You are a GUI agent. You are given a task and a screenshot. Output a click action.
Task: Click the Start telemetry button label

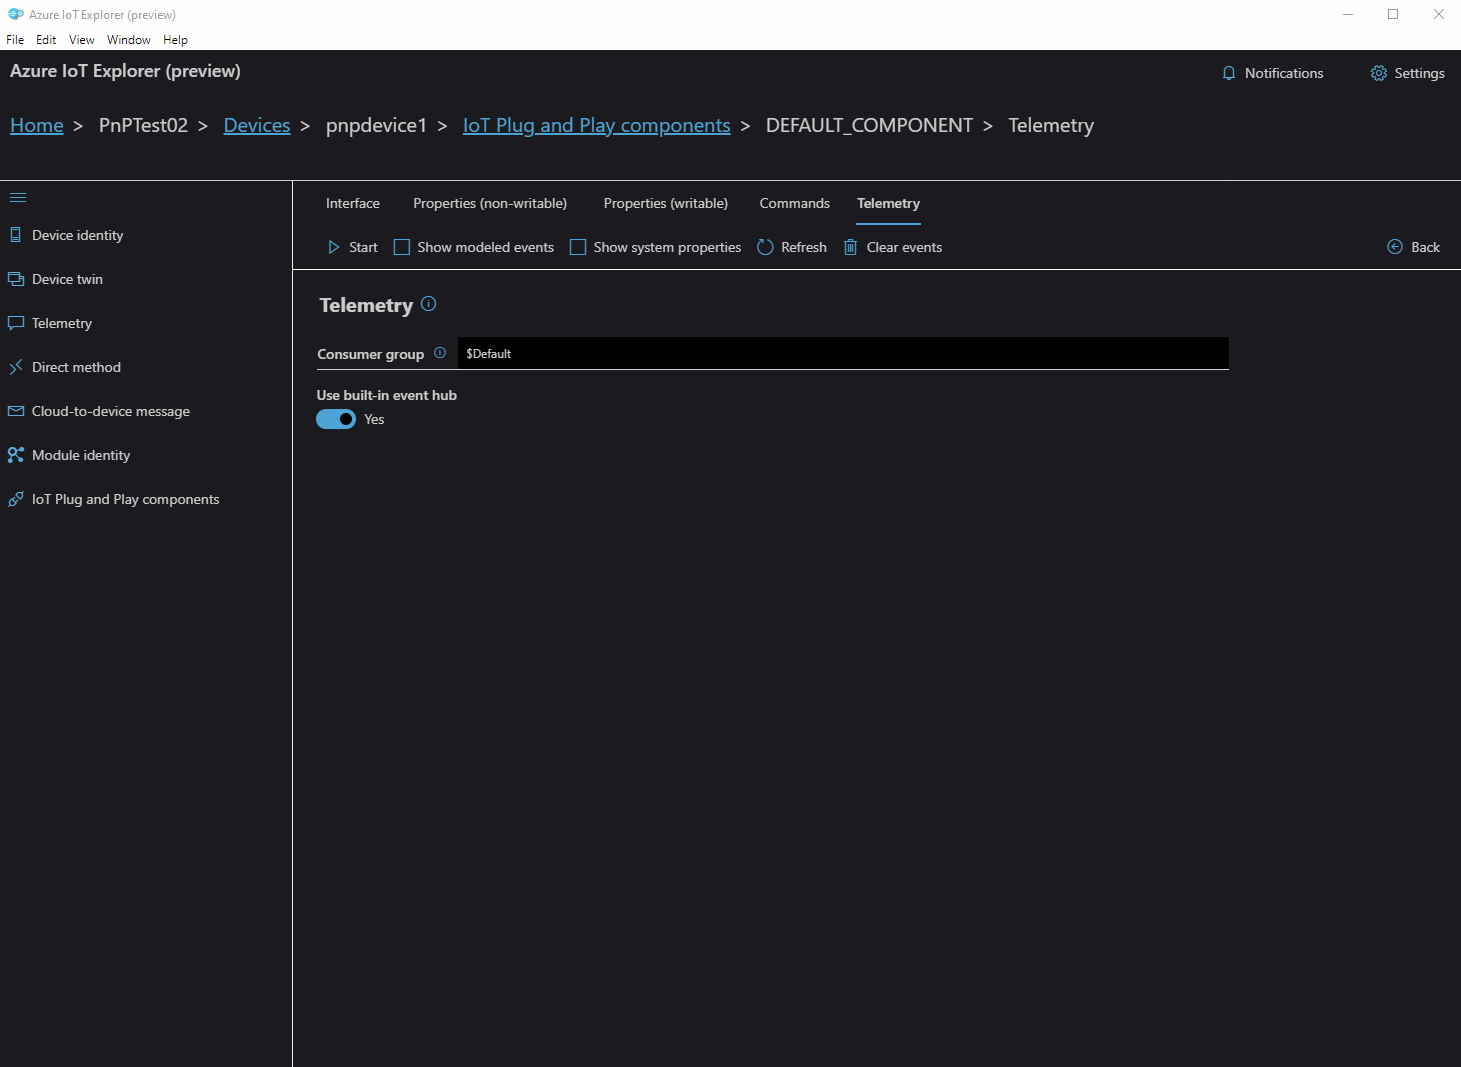click(363, 247)
